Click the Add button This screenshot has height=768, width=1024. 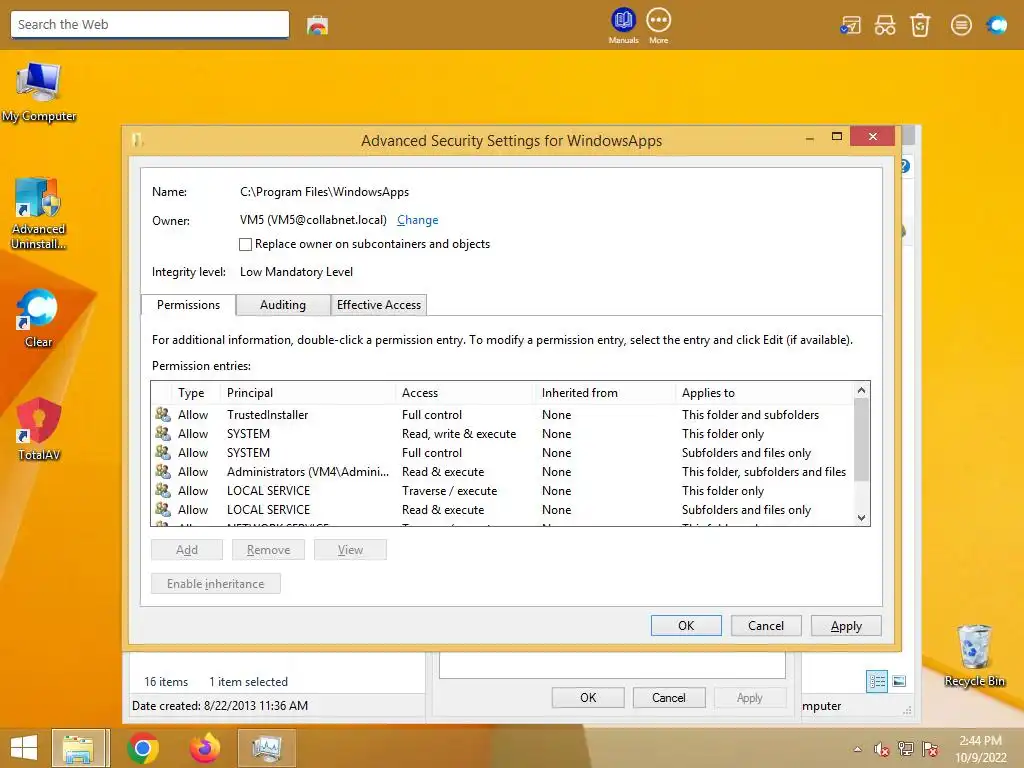coord(187,550)
